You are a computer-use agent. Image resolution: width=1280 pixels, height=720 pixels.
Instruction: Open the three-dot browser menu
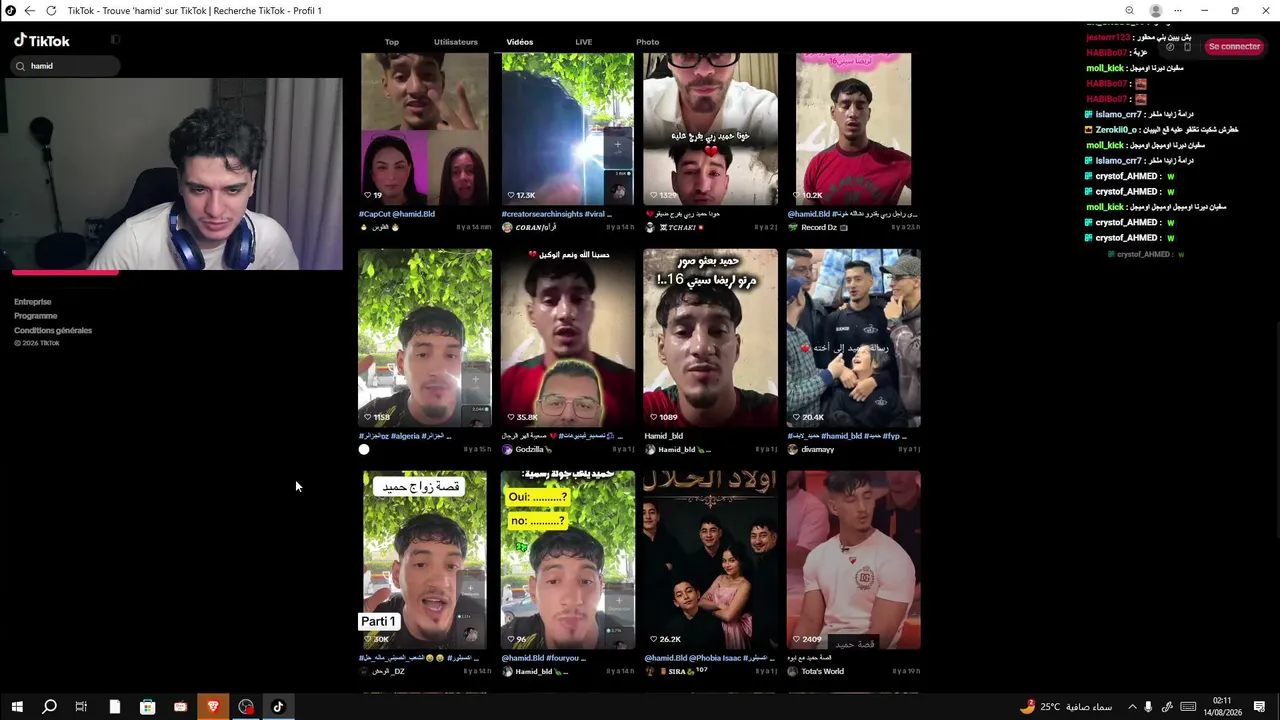tap(1176, 11)
